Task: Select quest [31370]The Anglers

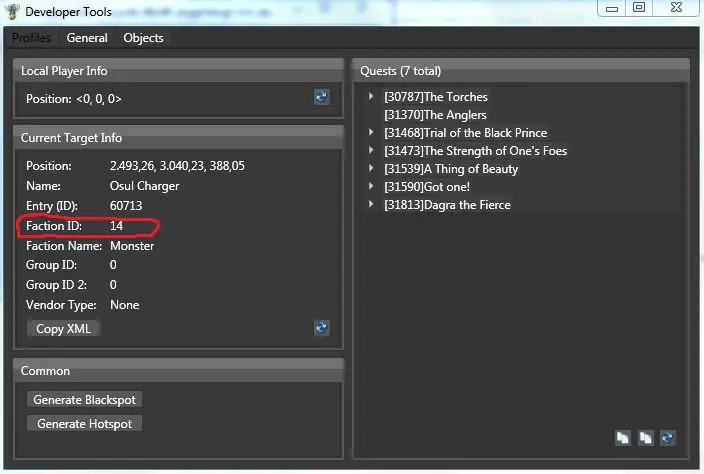Action: coord(435,115)
